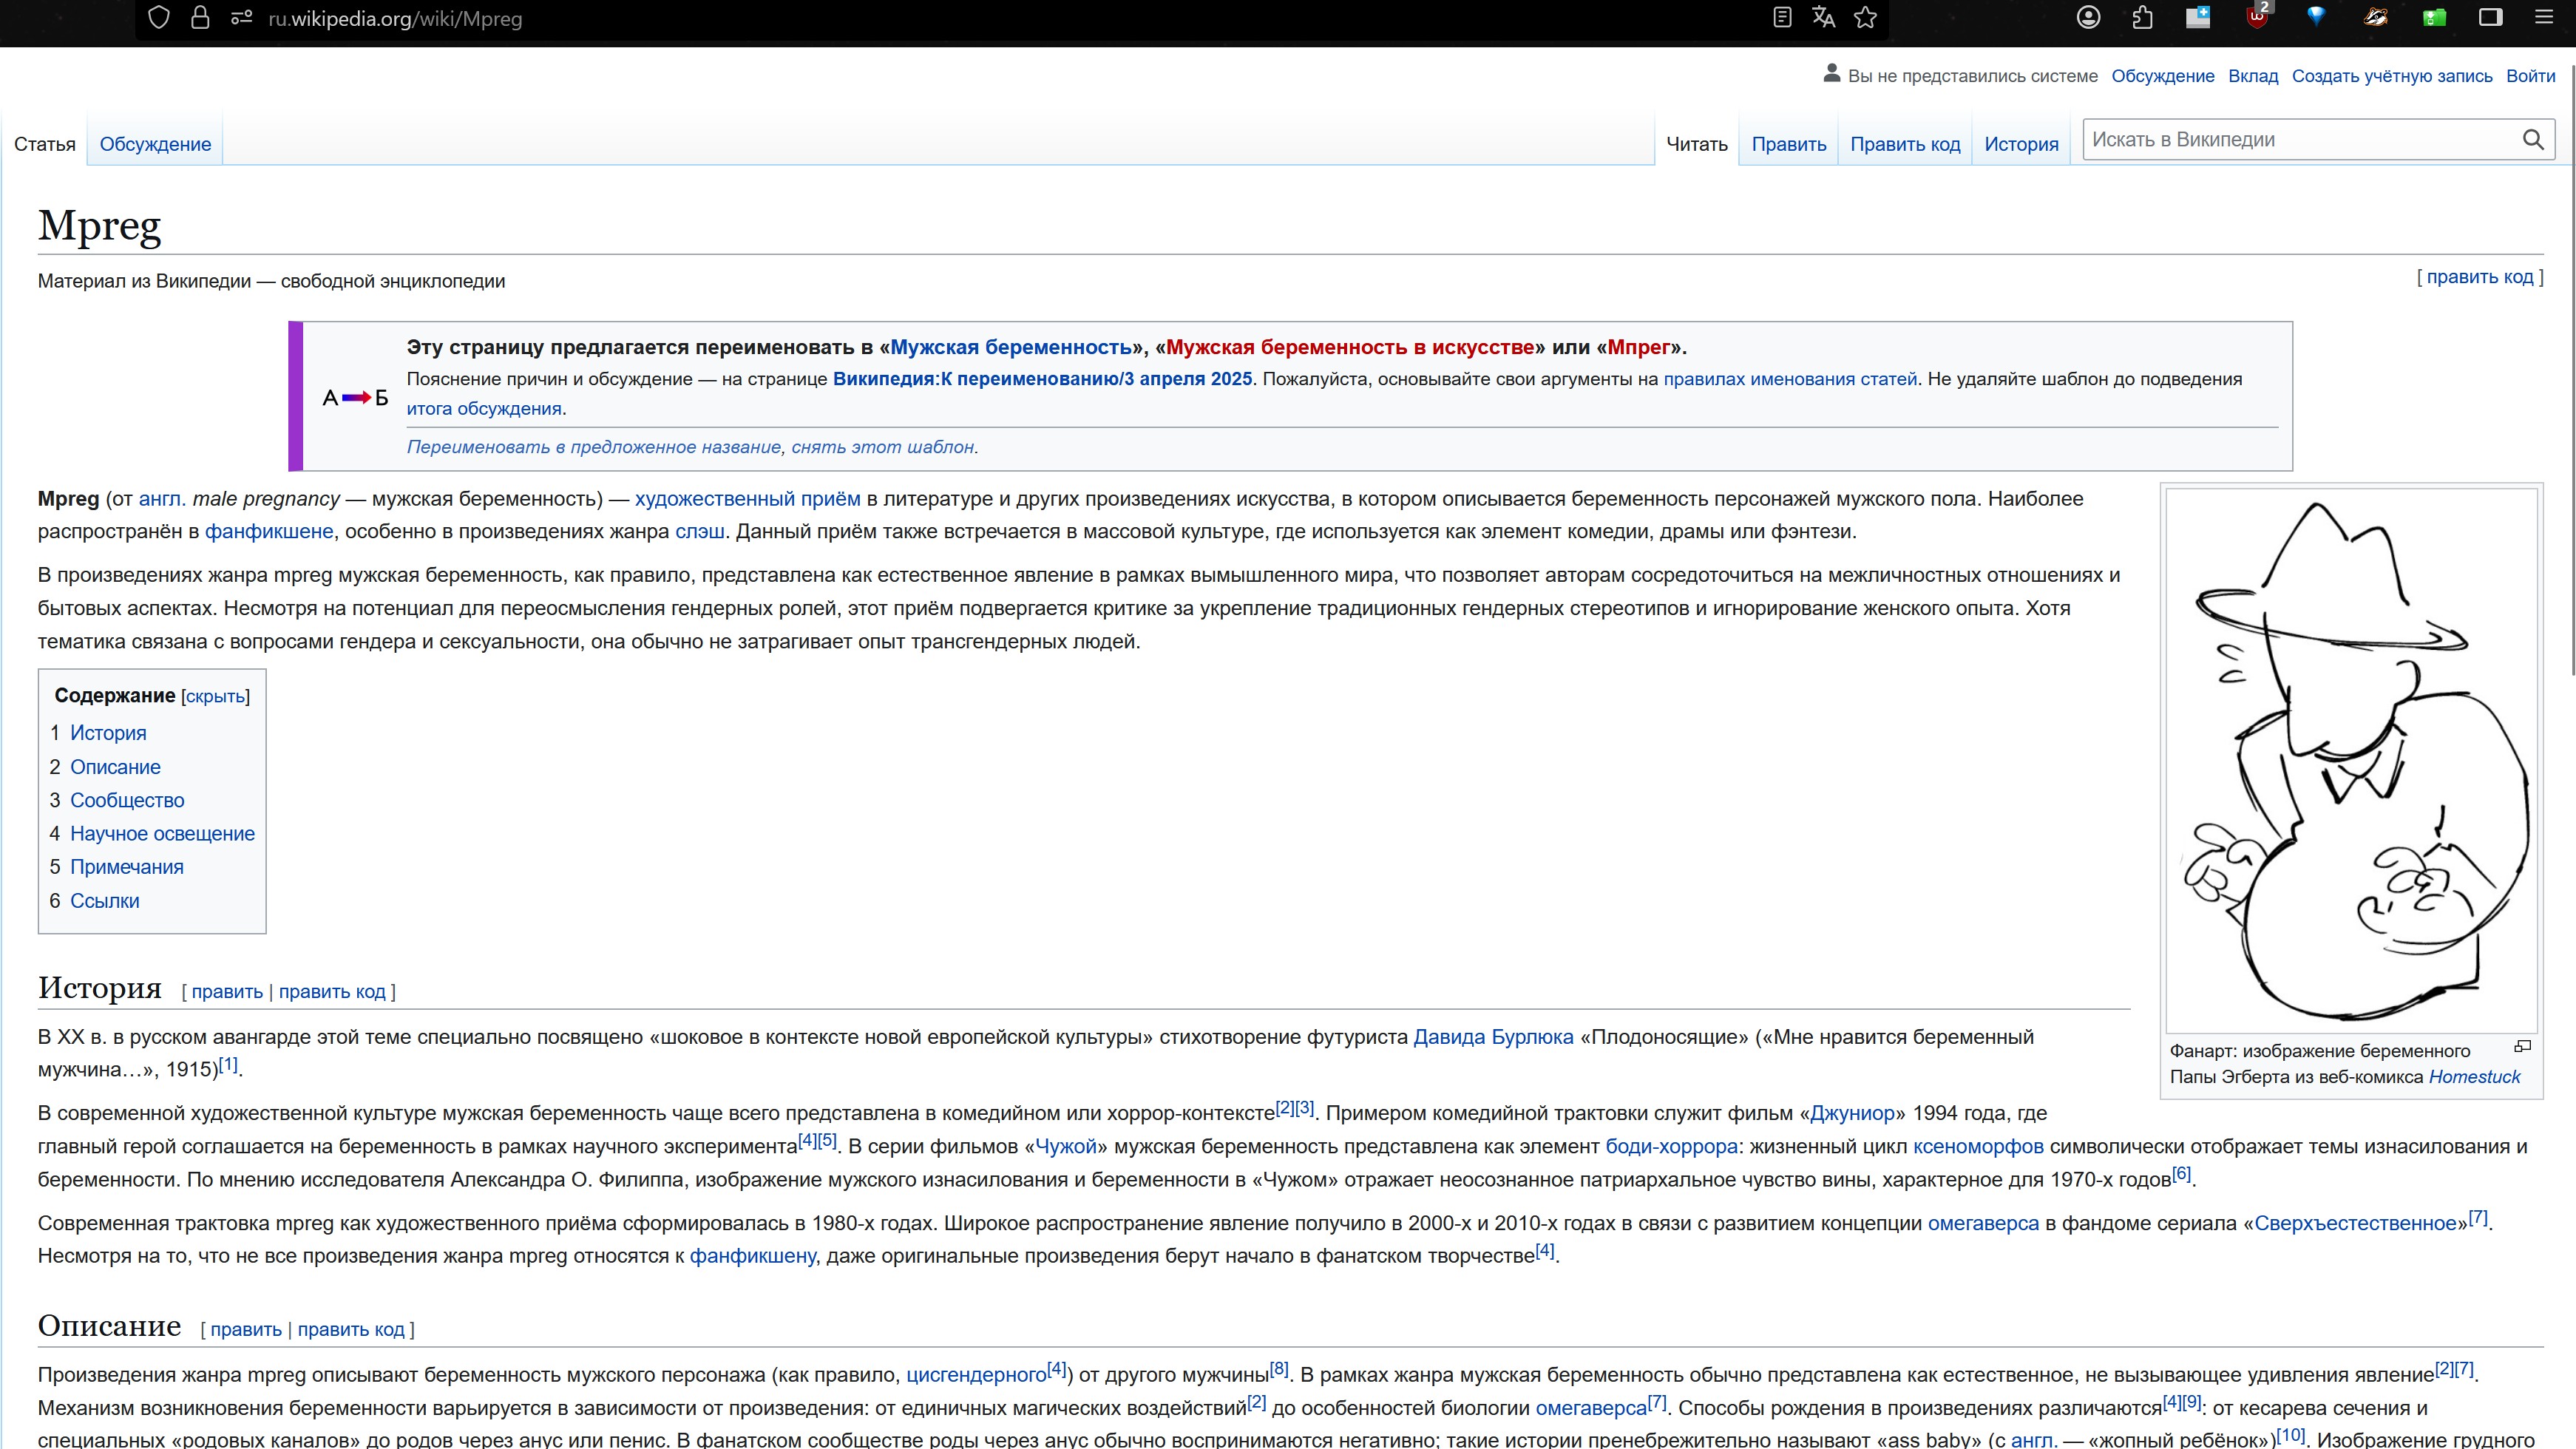The width and height of the screenshot is (2576, 1449).
Task: Enlarge the fanart image via expand icon
Action: click(2523, 1046)
